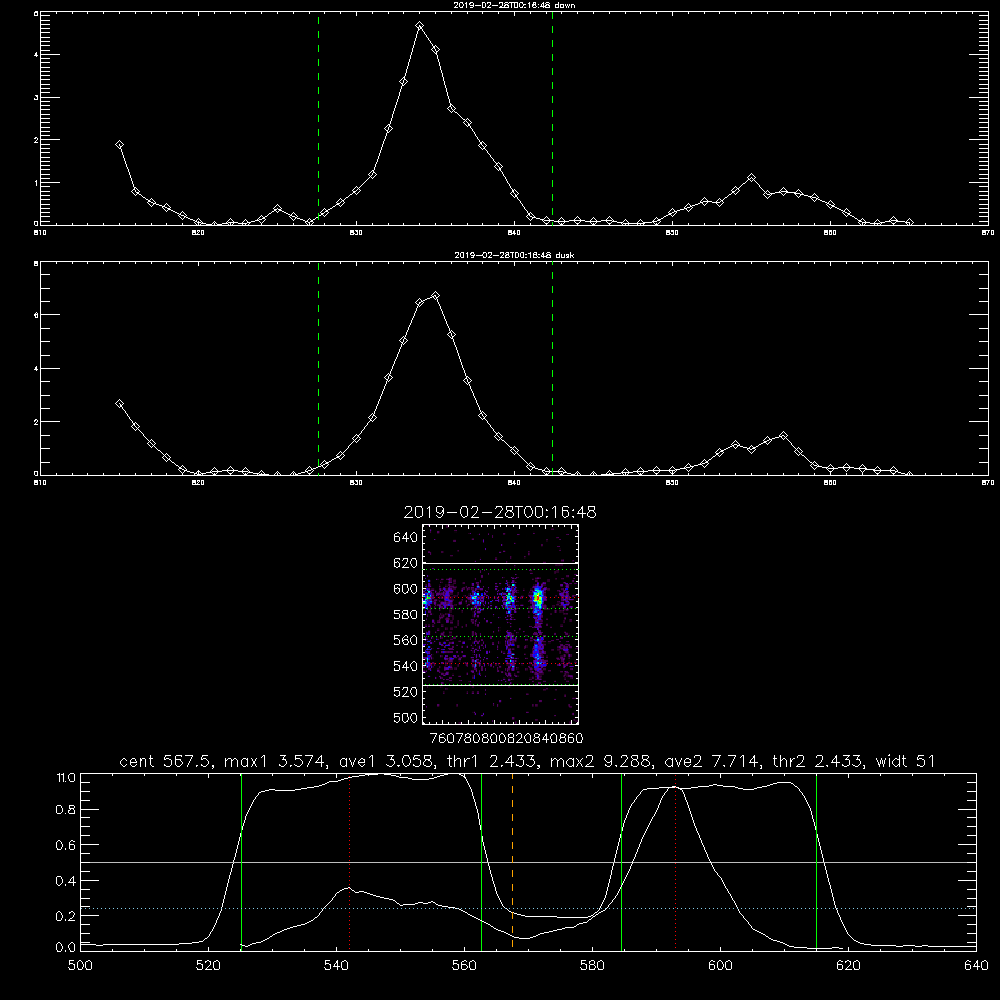Select the green vertical line at 615
The image size is (1000, 1000).
click(x=816, y=862)
